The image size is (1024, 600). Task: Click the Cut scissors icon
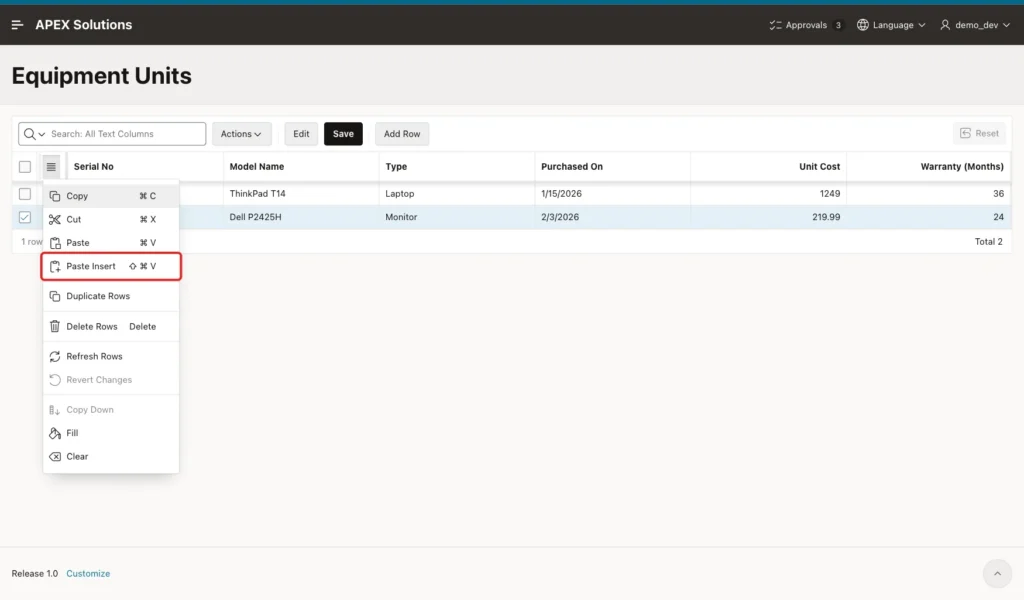[55, 219]
